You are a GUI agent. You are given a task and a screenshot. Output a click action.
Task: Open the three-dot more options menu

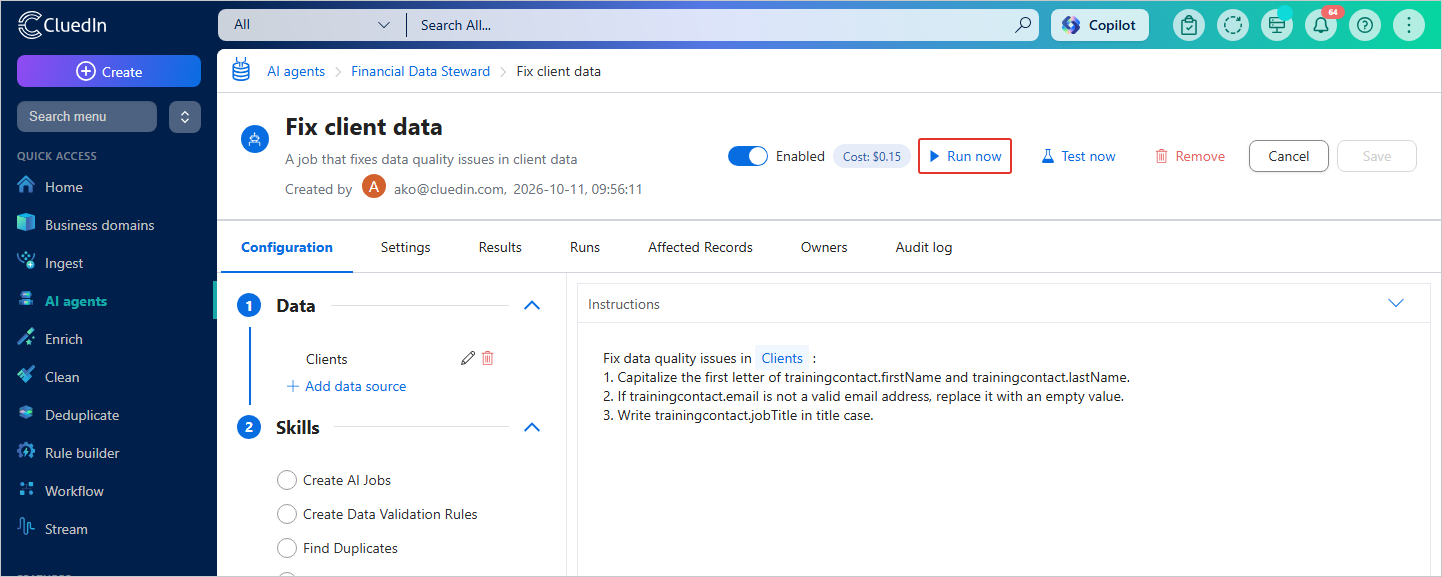tap(1409, 25)
